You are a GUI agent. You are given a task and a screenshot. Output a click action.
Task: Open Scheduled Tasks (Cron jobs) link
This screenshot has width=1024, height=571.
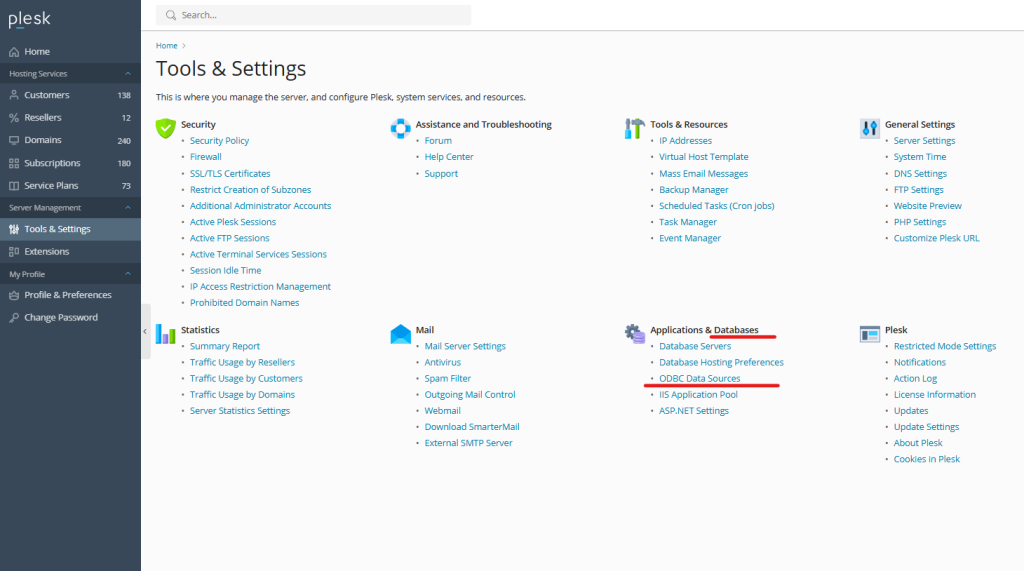click(716, 206)
